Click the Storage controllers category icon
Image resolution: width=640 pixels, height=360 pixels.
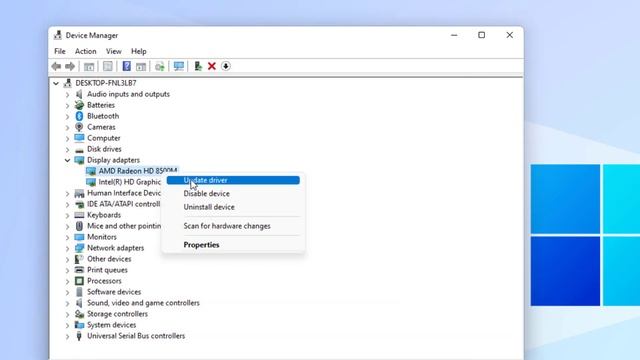click(79, 314)
